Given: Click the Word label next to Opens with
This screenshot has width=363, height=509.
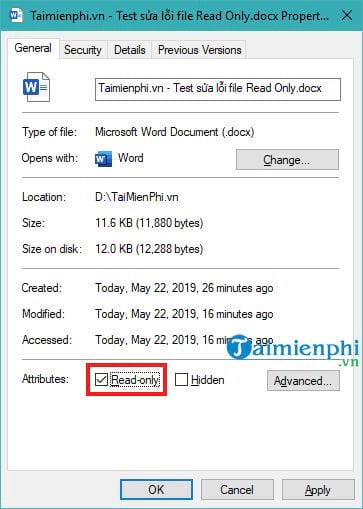Looking at the screenshot, I should (131, 158).
